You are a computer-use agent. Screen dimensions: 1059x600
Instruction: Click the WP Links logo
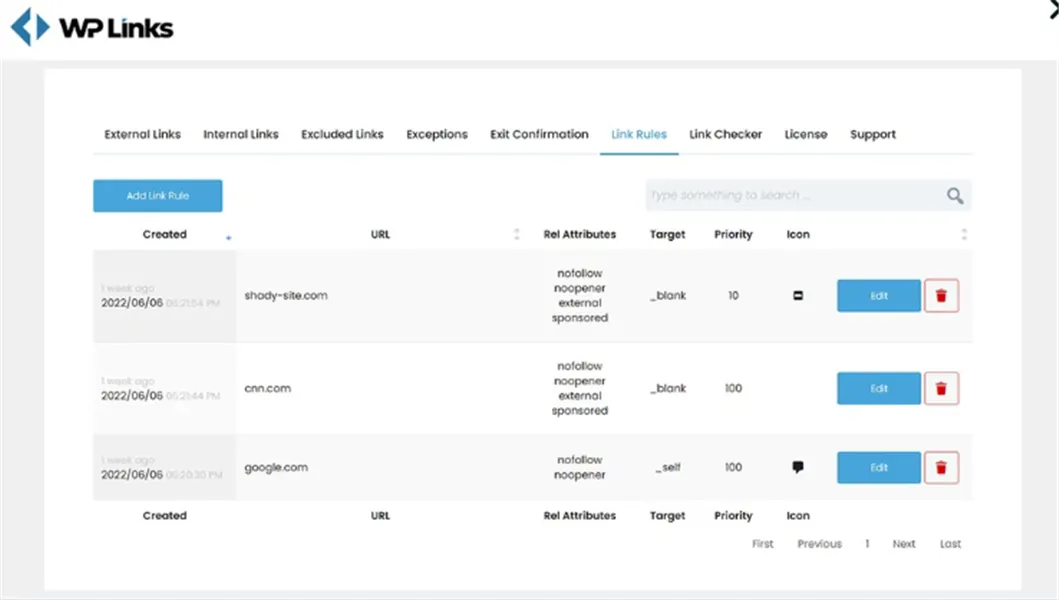click(x=92, y=27)
